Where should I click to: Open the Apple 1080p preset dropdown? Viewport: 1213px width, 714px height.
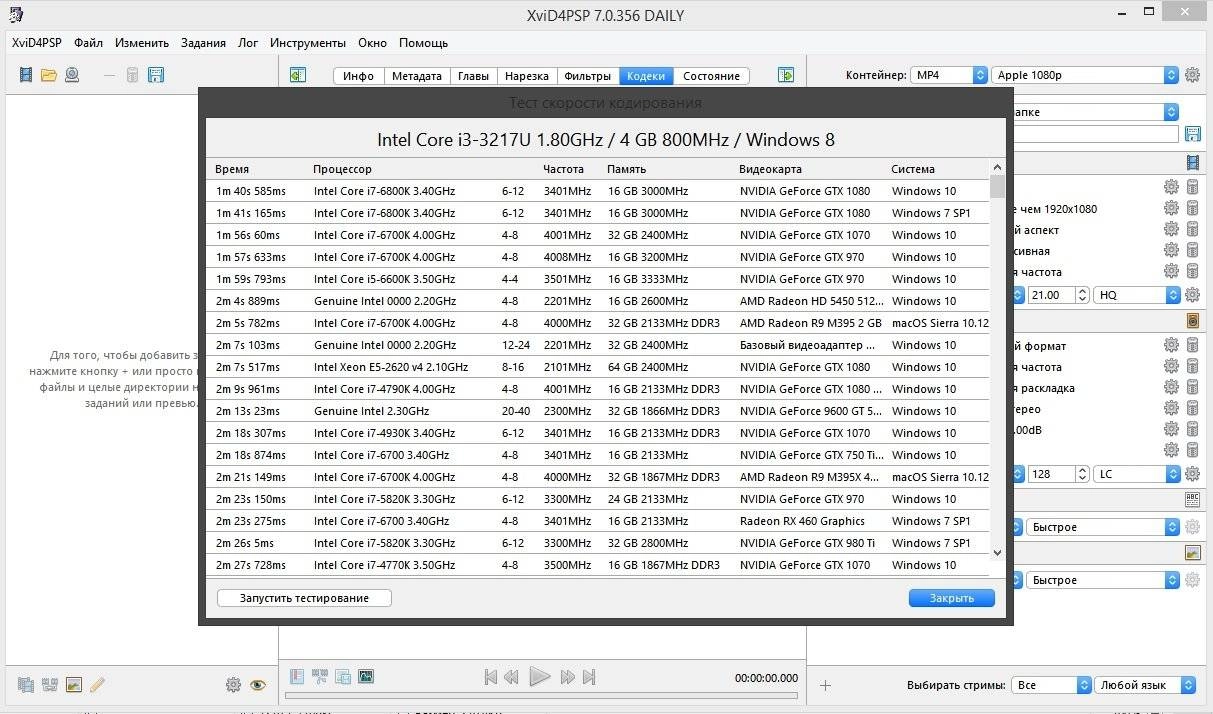(1086, 75)
